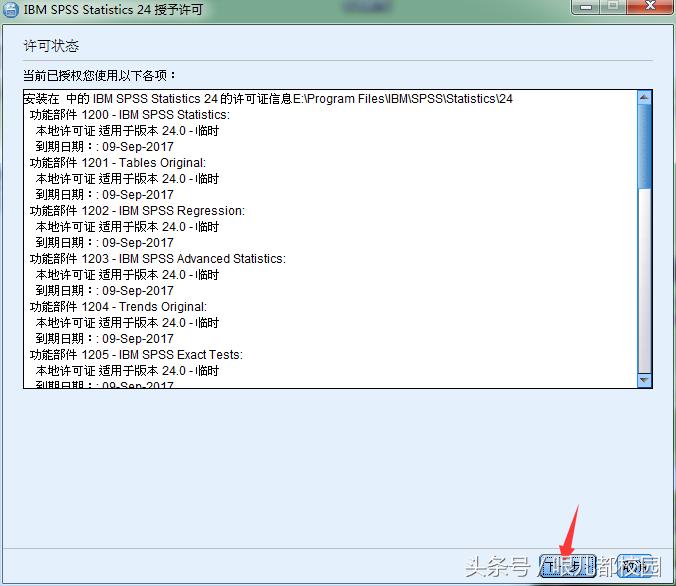This screenshot has height=586, width=676.
Task: Select the line with the E:\Program Files install path
Action: click(268, 99)
